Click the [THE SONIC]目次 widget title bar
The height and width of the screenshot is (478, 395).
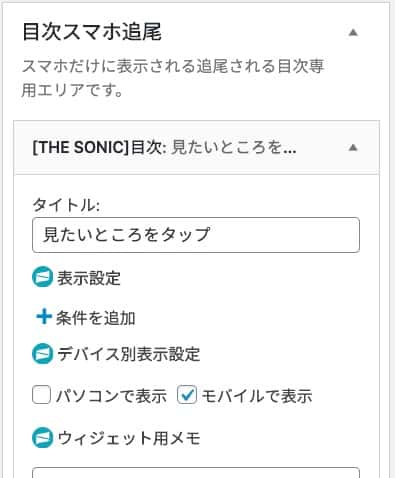click(x=196, y=147)
